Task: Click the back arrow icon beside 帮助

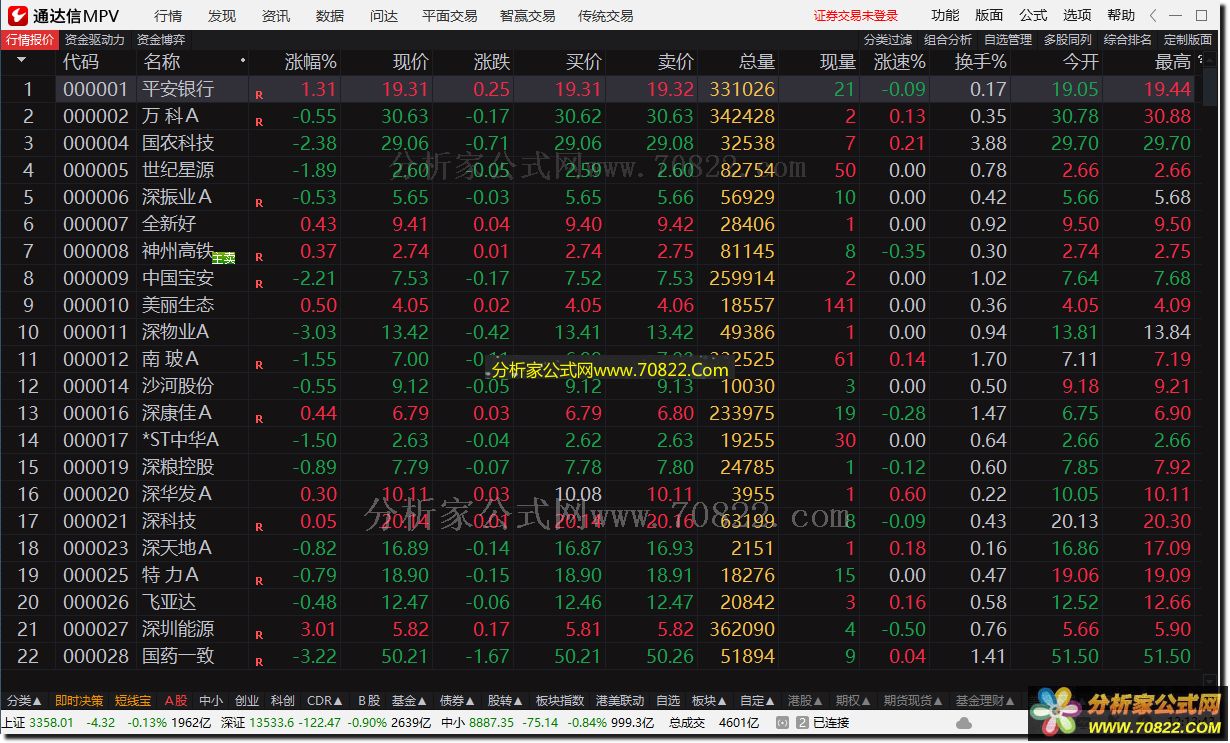Action: pyautogui.click(x=1153, y=15)
